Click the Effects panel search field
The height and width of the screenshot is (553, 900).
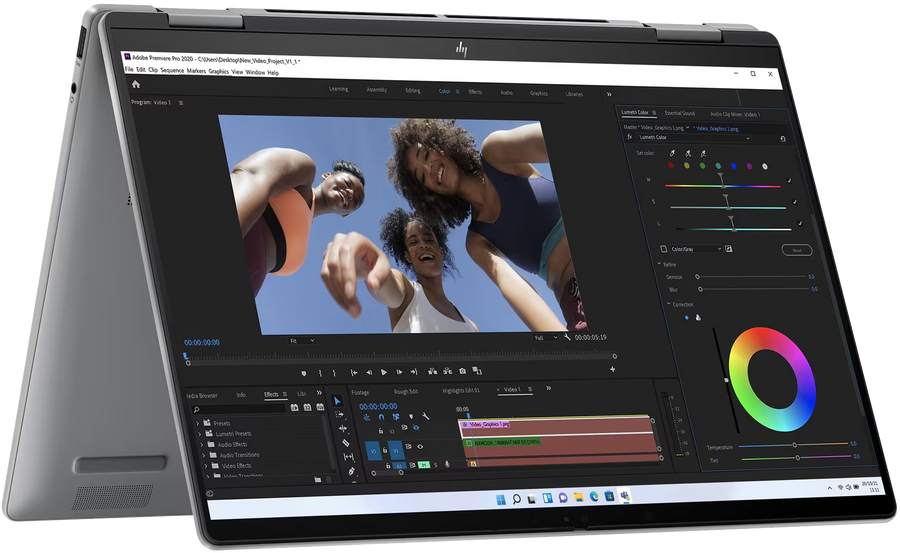point(239,409)
